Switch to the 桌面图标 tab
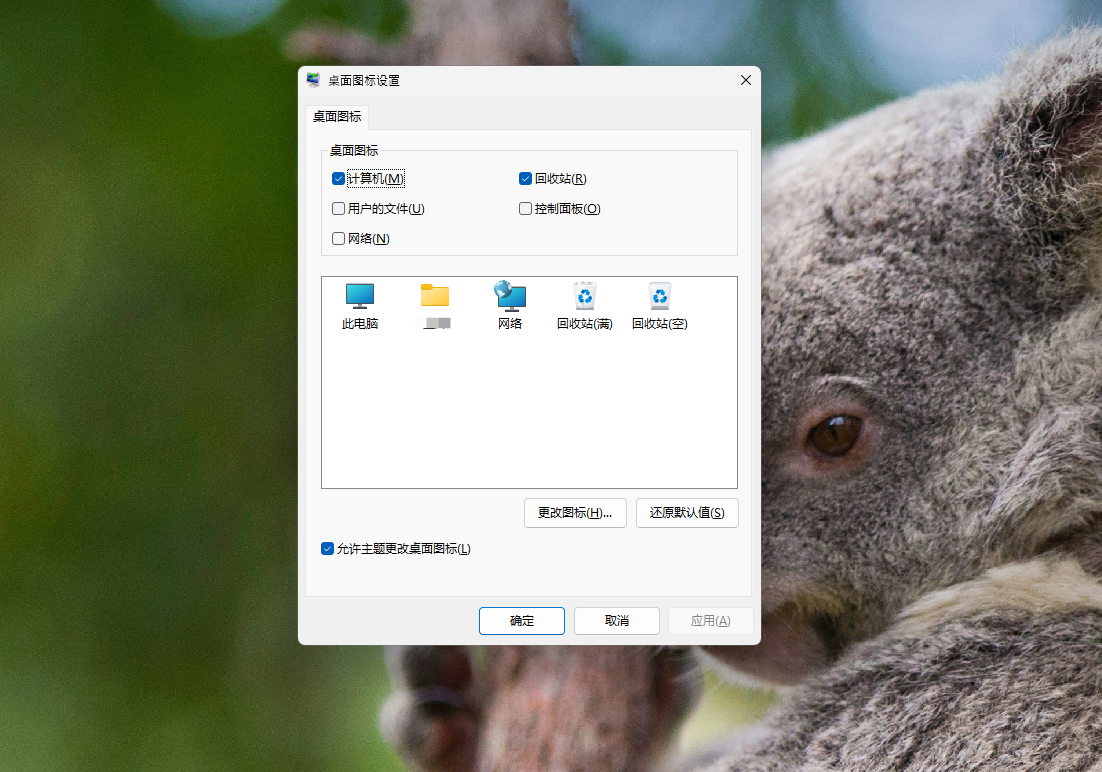1102x772 pixels. [x=337, y=117]
